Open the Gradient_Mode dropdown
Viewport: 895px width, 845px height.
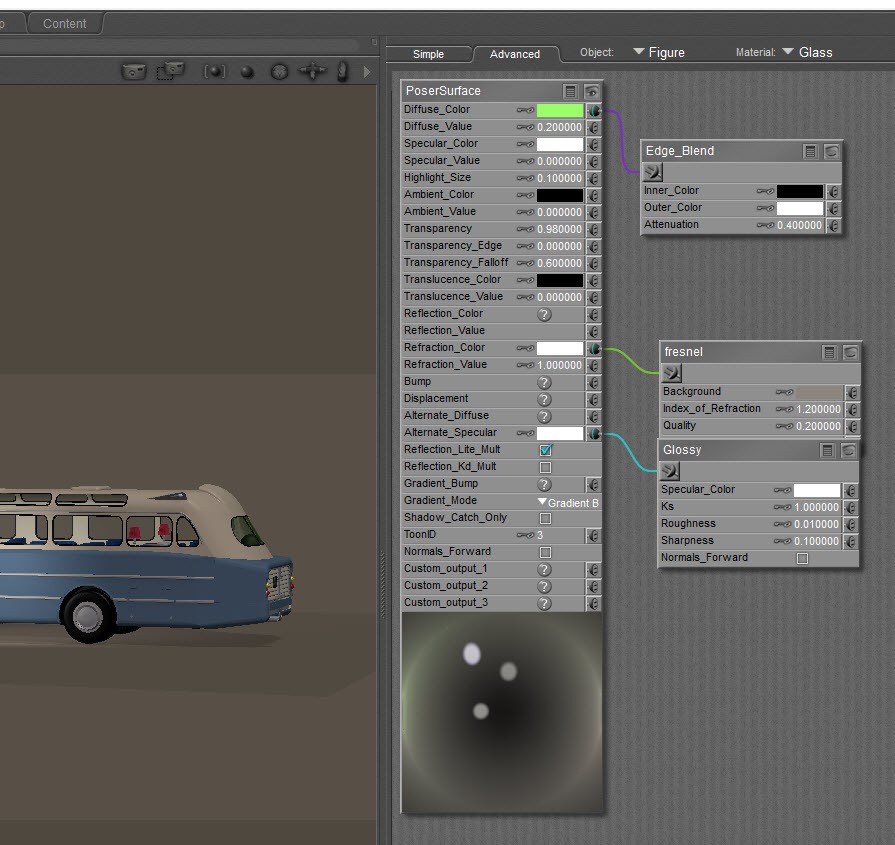568,502
